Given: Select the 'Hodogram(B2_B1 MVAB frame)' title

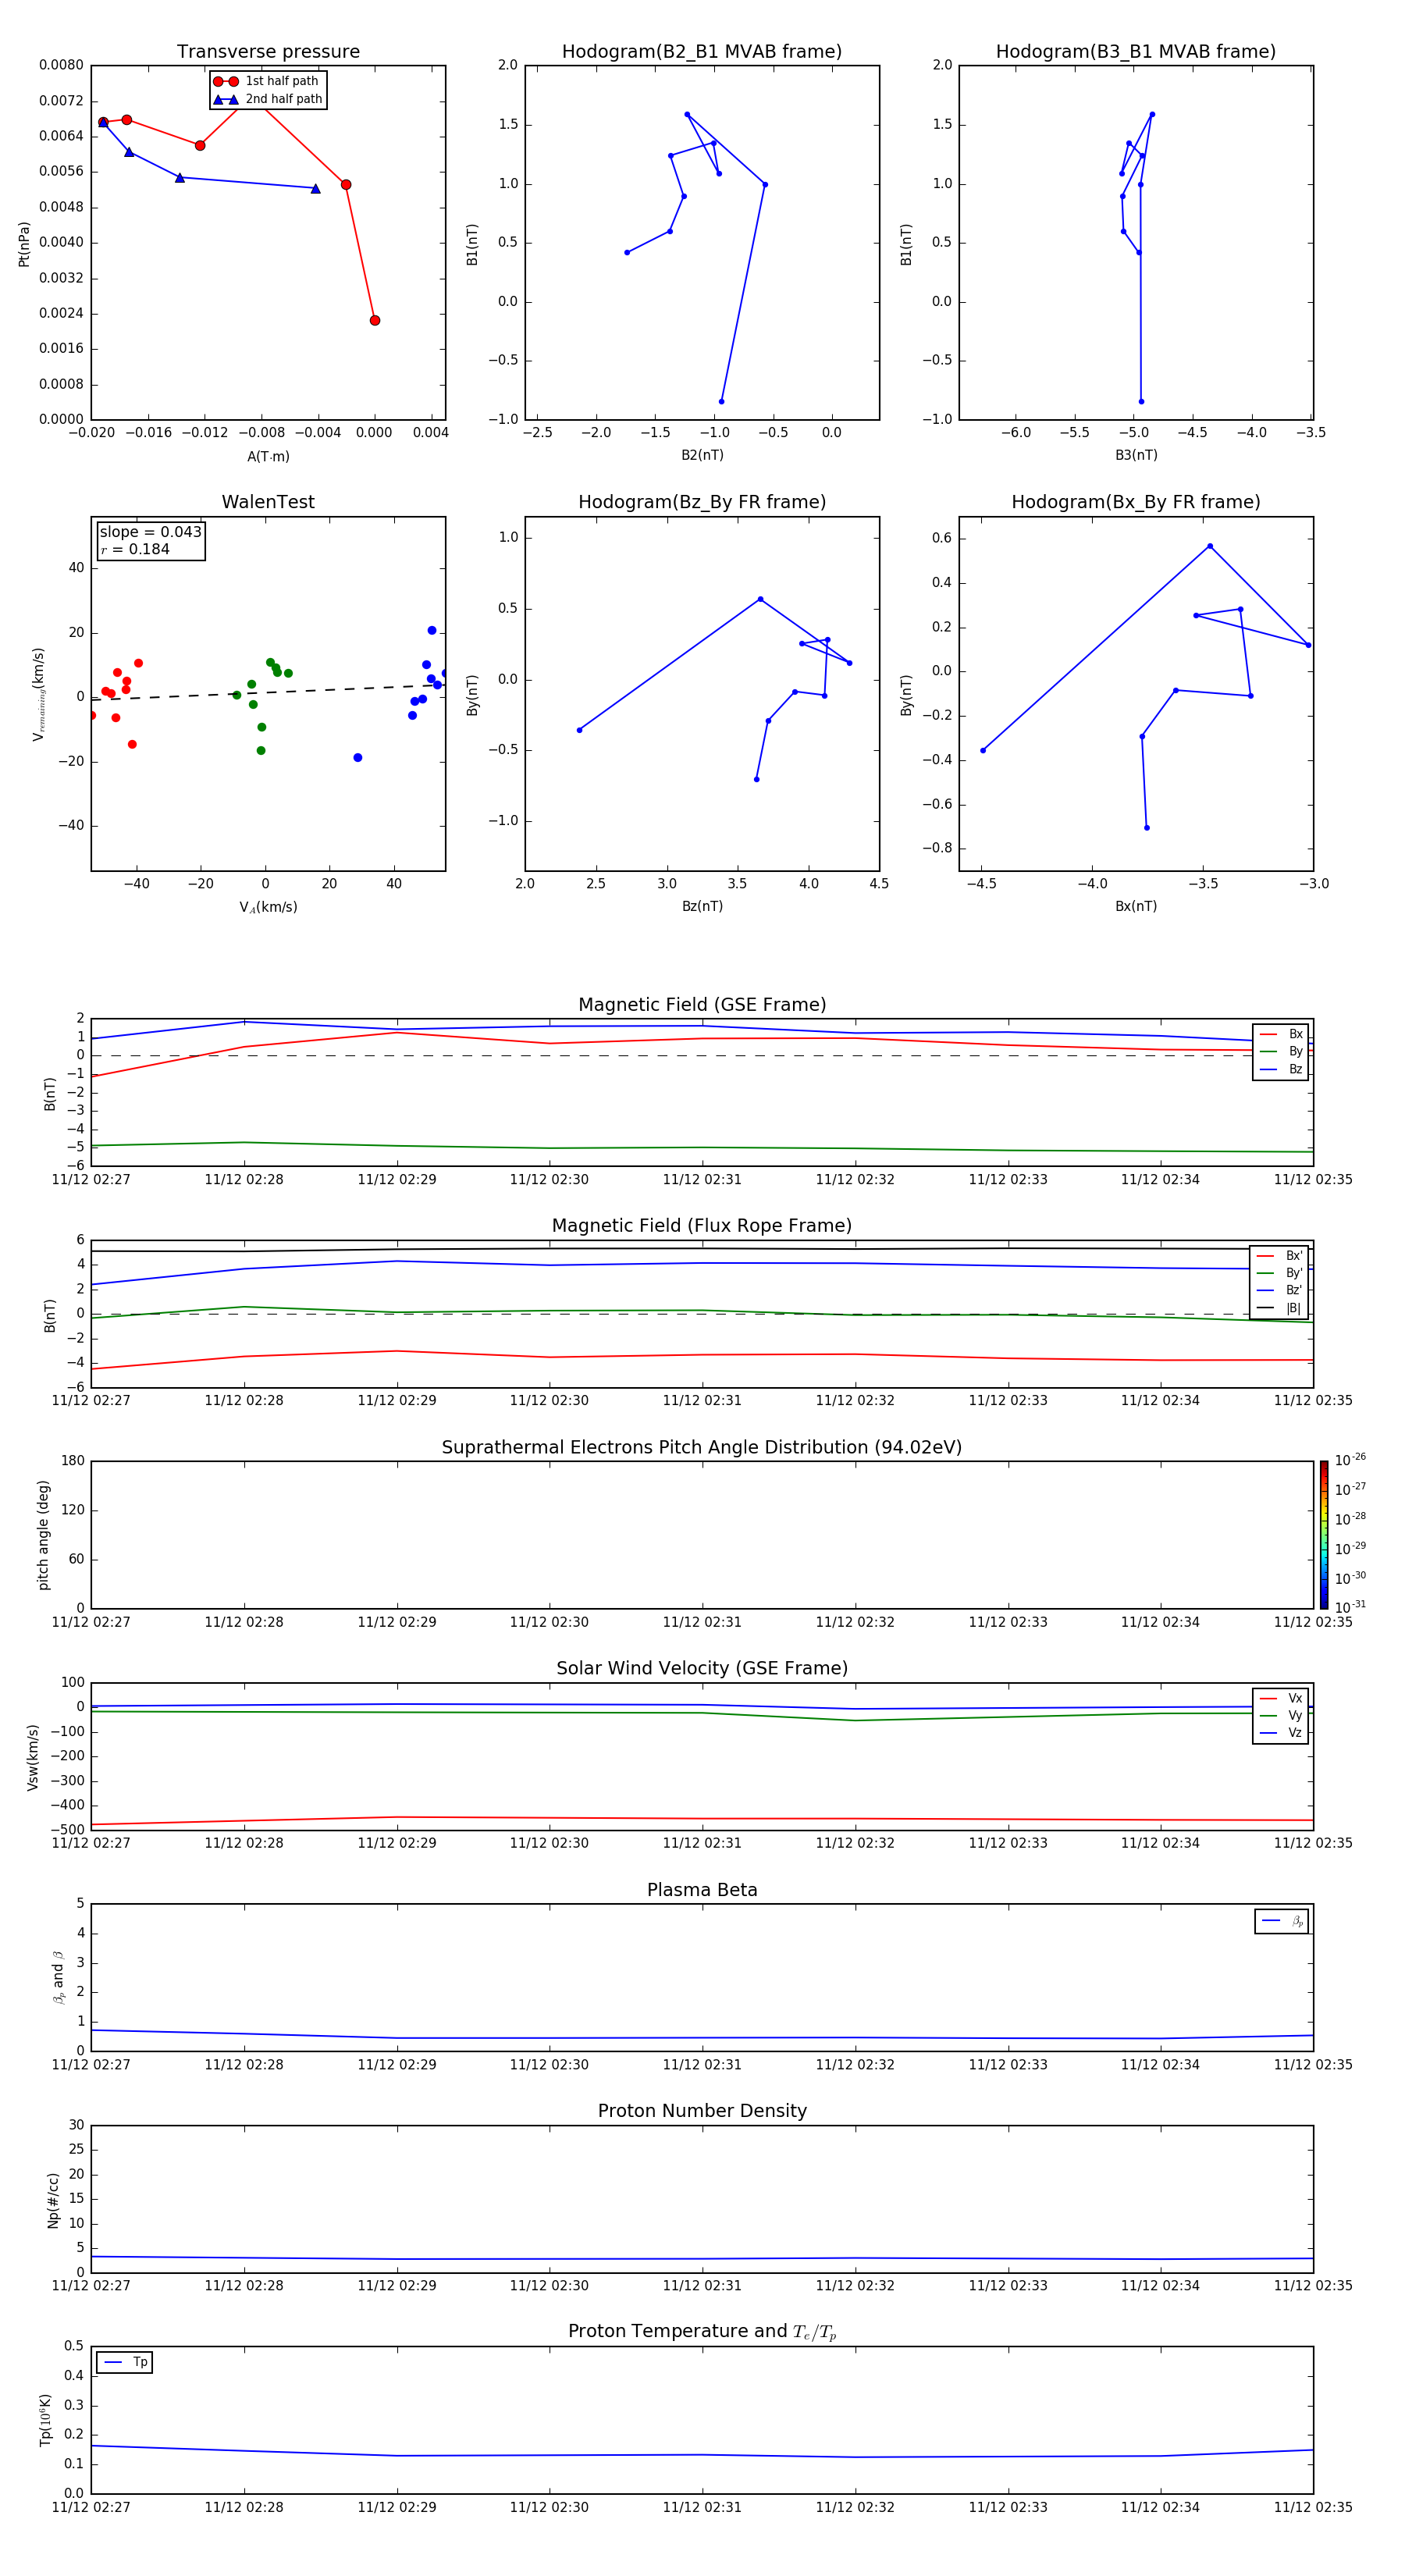Looking at the screenshot, I should tap(702, 52).
